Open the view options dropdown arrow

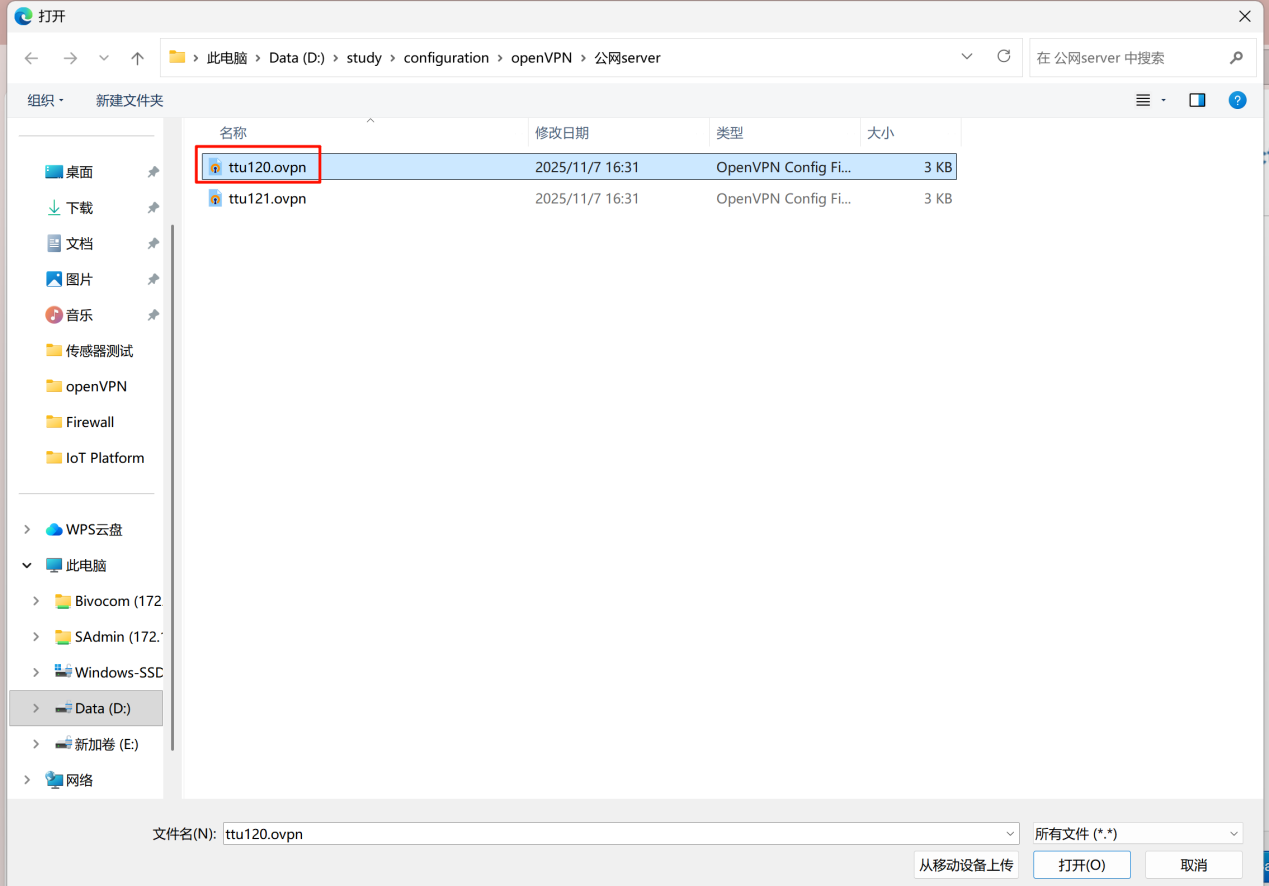[x=1163, y=100]
